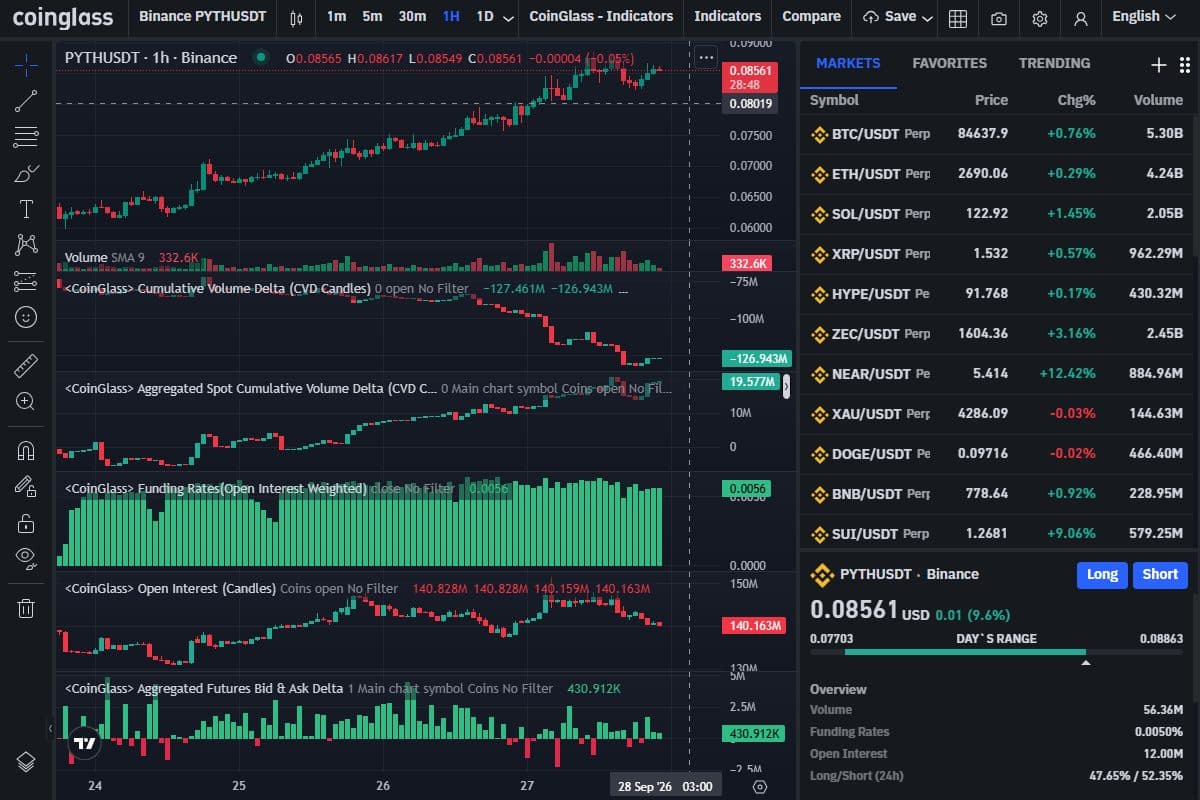Image resolution: width=1200 pixels, height=800 pixels.
Task: Select the trend line drawing tool
Action: point(26,100)
